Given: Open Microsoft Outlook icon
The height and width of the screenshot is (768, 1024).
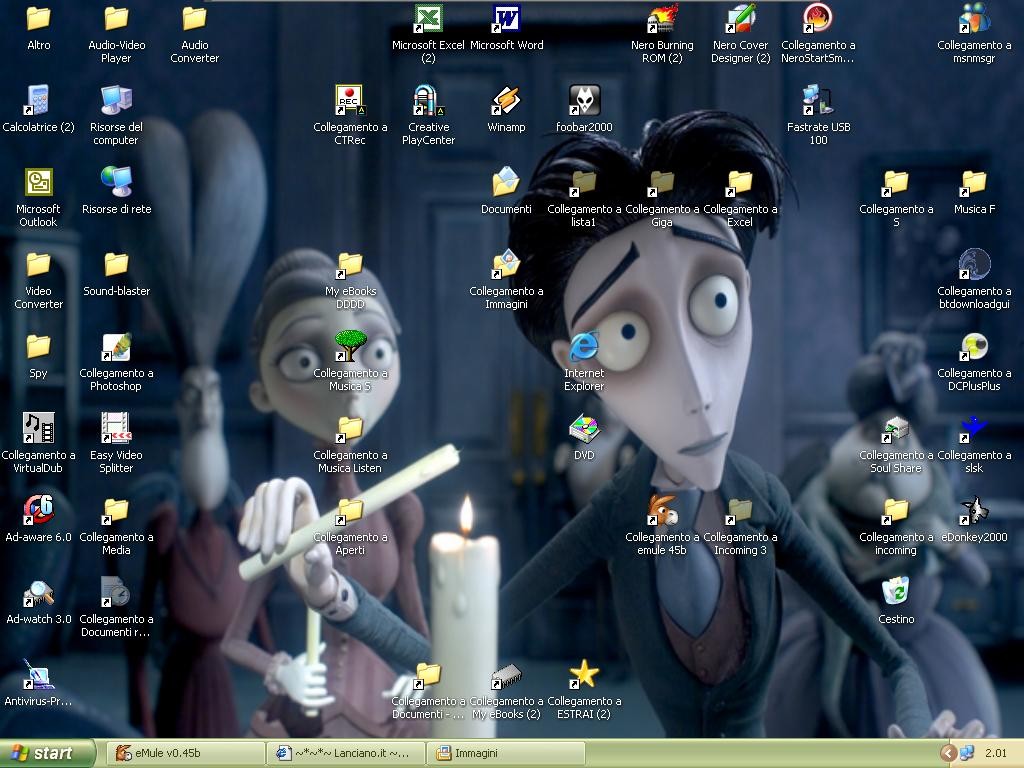Looking at the screenshot, I should pos(39,183).
